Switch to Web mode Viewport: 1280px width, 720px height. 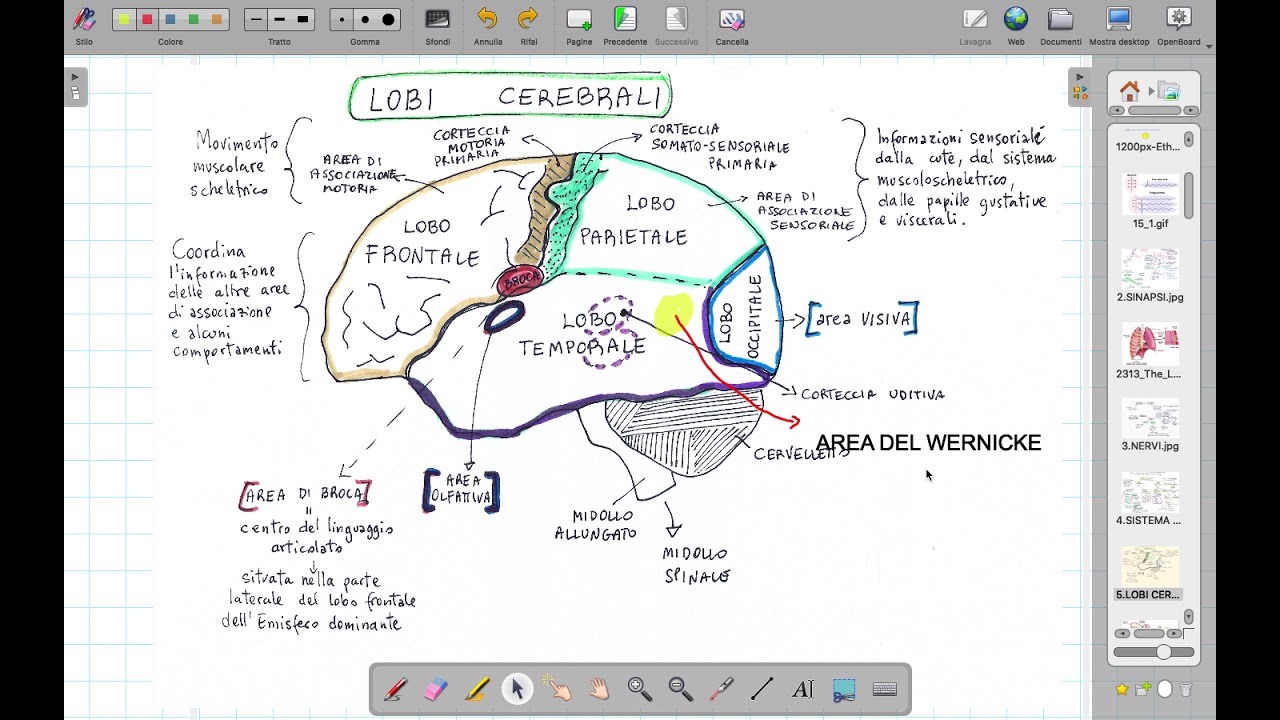(x=1016, y=26)
